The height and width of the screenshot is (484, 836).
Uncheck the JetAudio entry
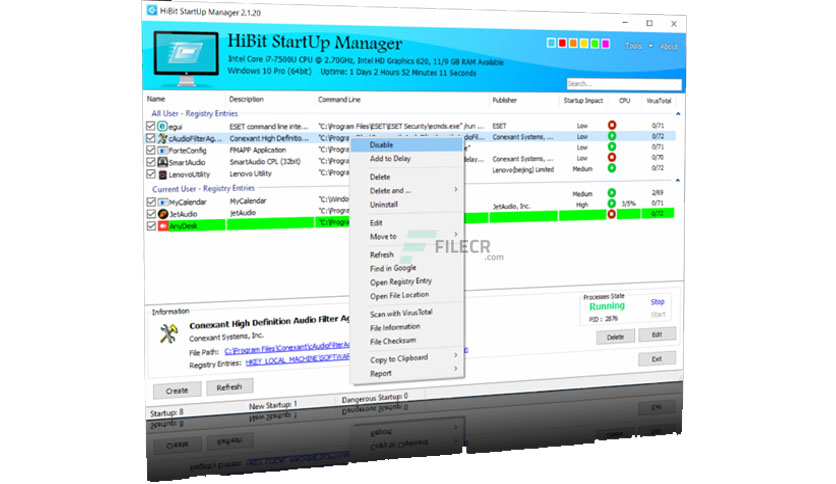151,214
